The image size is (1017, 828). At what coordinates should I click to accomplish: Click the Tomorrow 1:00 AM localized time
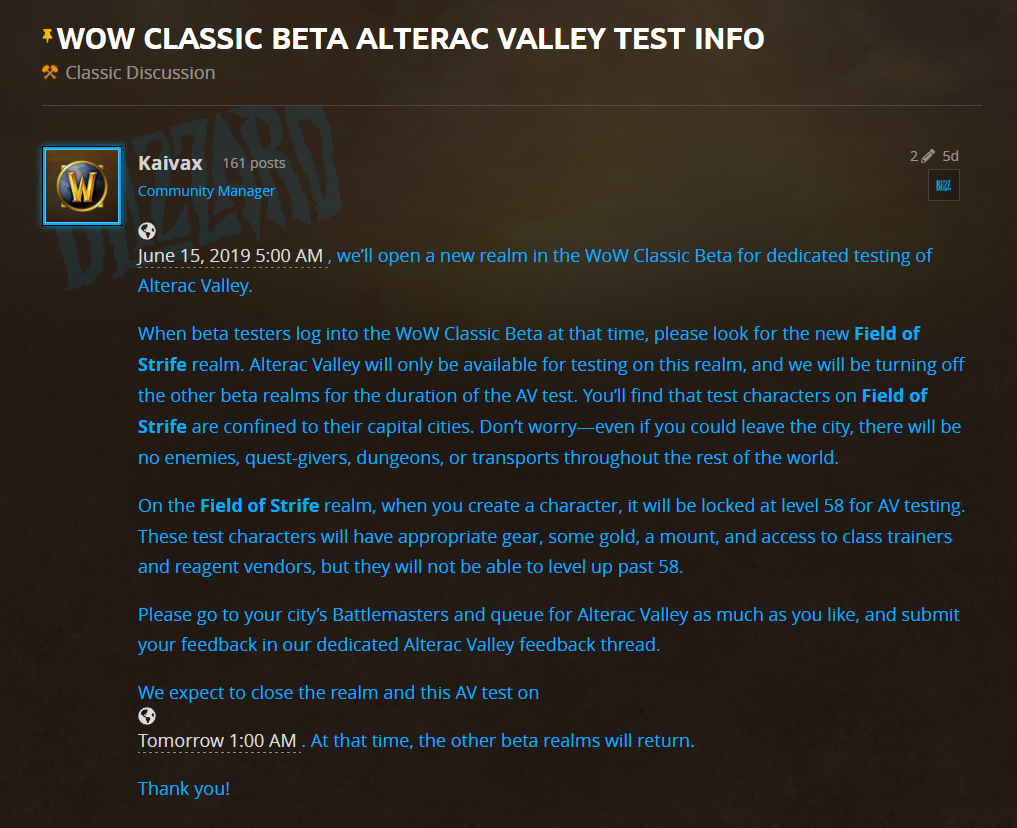click(217, 740)
